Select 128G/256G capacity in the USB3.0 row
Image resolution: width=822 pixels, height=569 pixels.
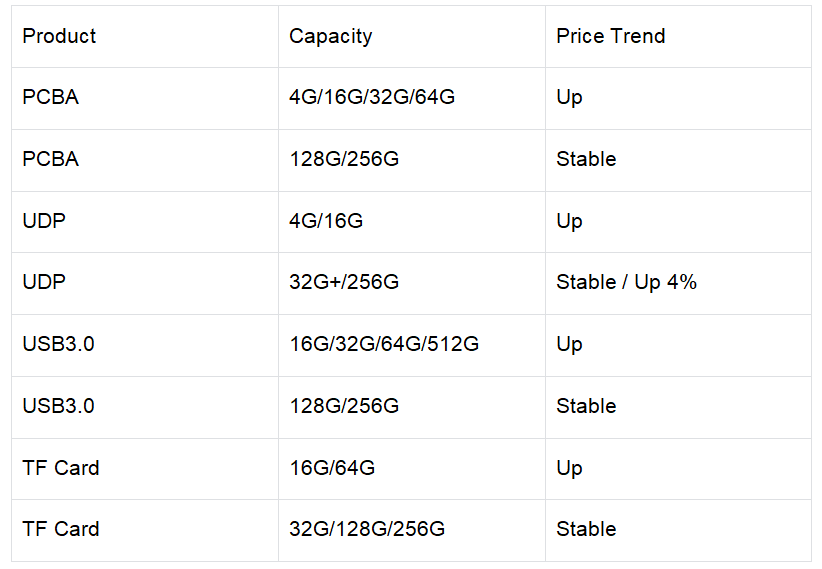point(343,407)
